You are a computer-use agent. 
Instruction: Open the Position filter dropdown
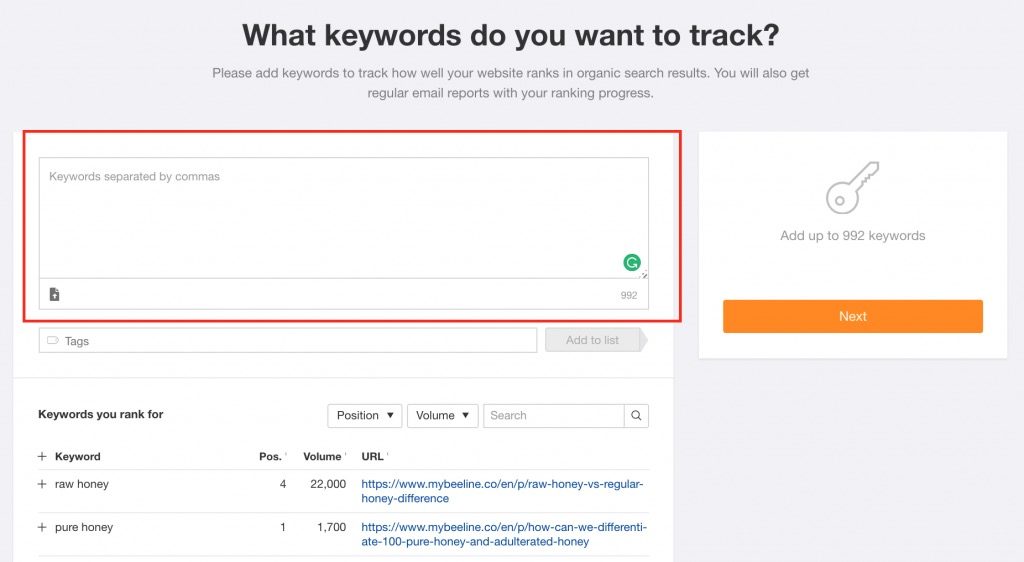click(364, 415)
